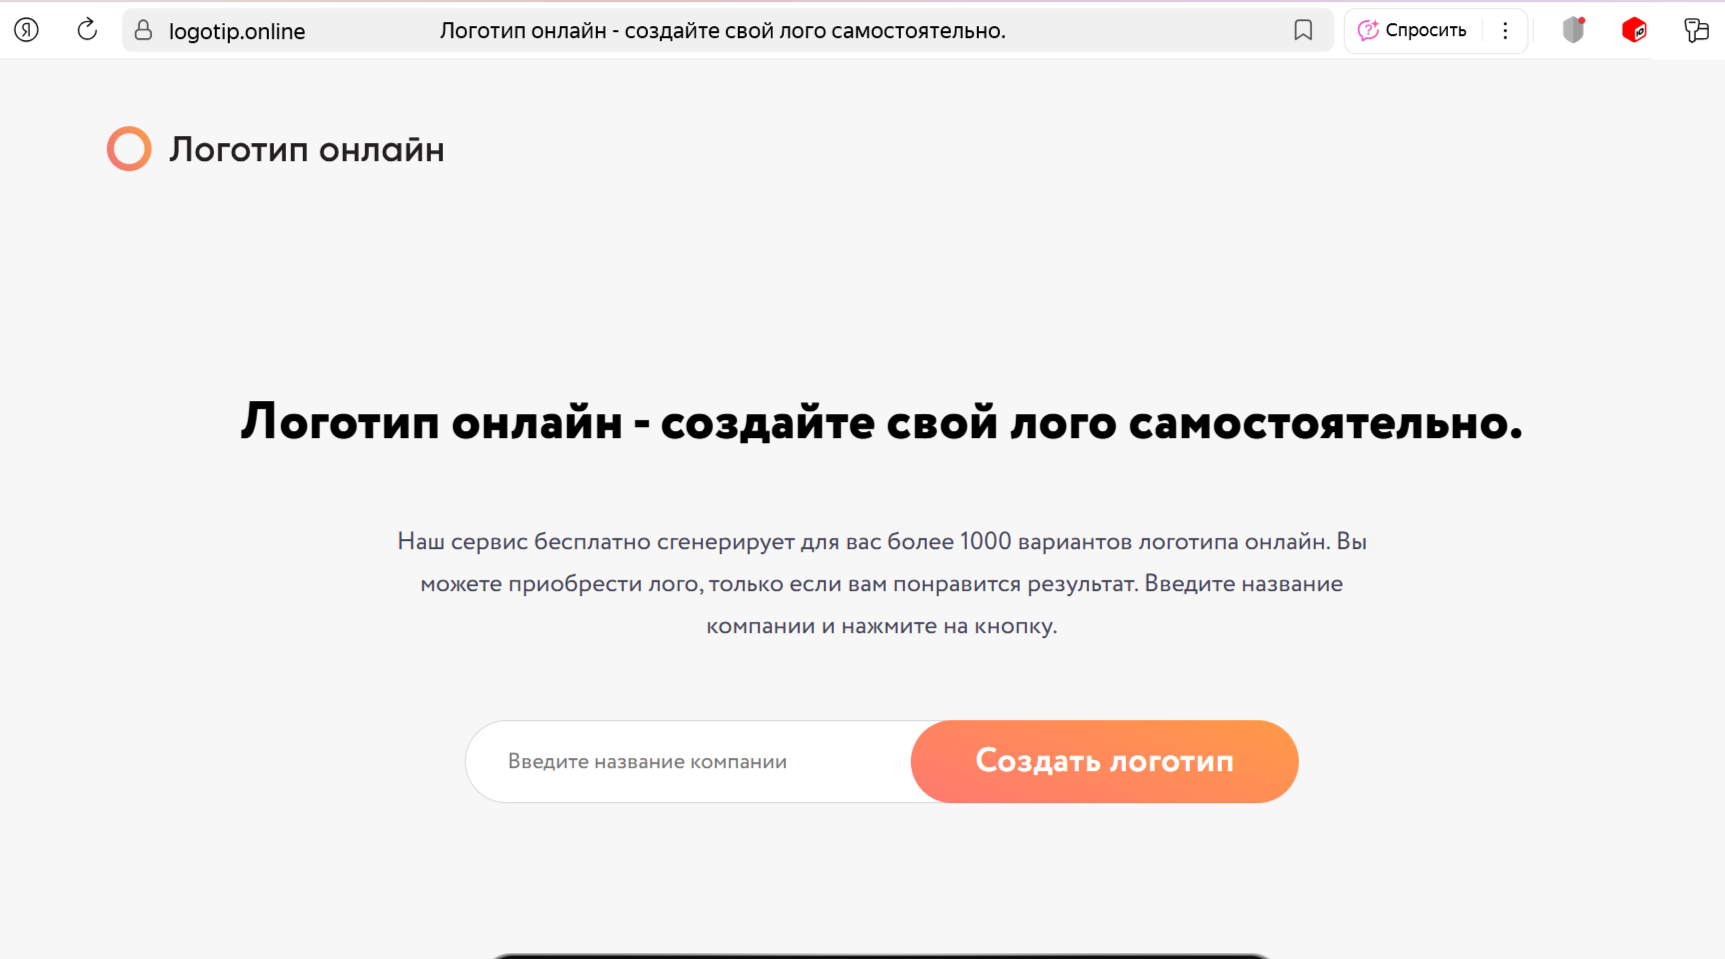
Task: Click the page title in address bar
Action: [x=722, y=31]
